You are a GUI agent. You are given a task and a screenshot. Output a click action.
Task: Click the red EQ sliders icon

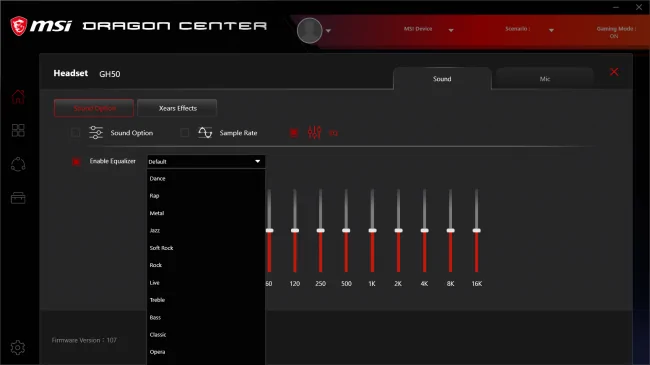coord(314,133)
